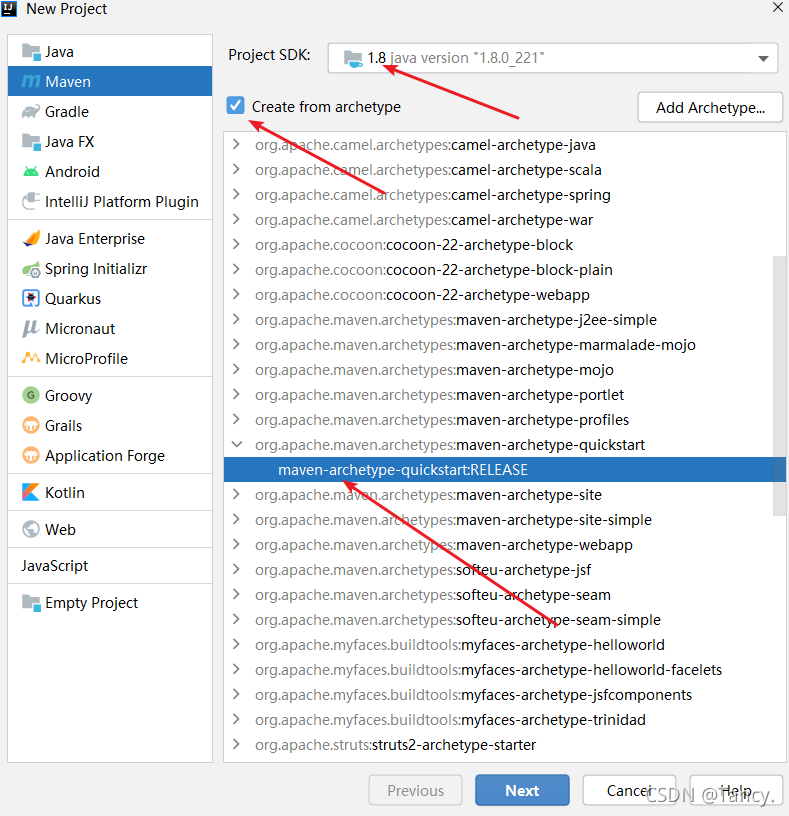Select myfaces-archetype-trinidad row
This screenshot has width=789, height=816.
coord(504,719)
